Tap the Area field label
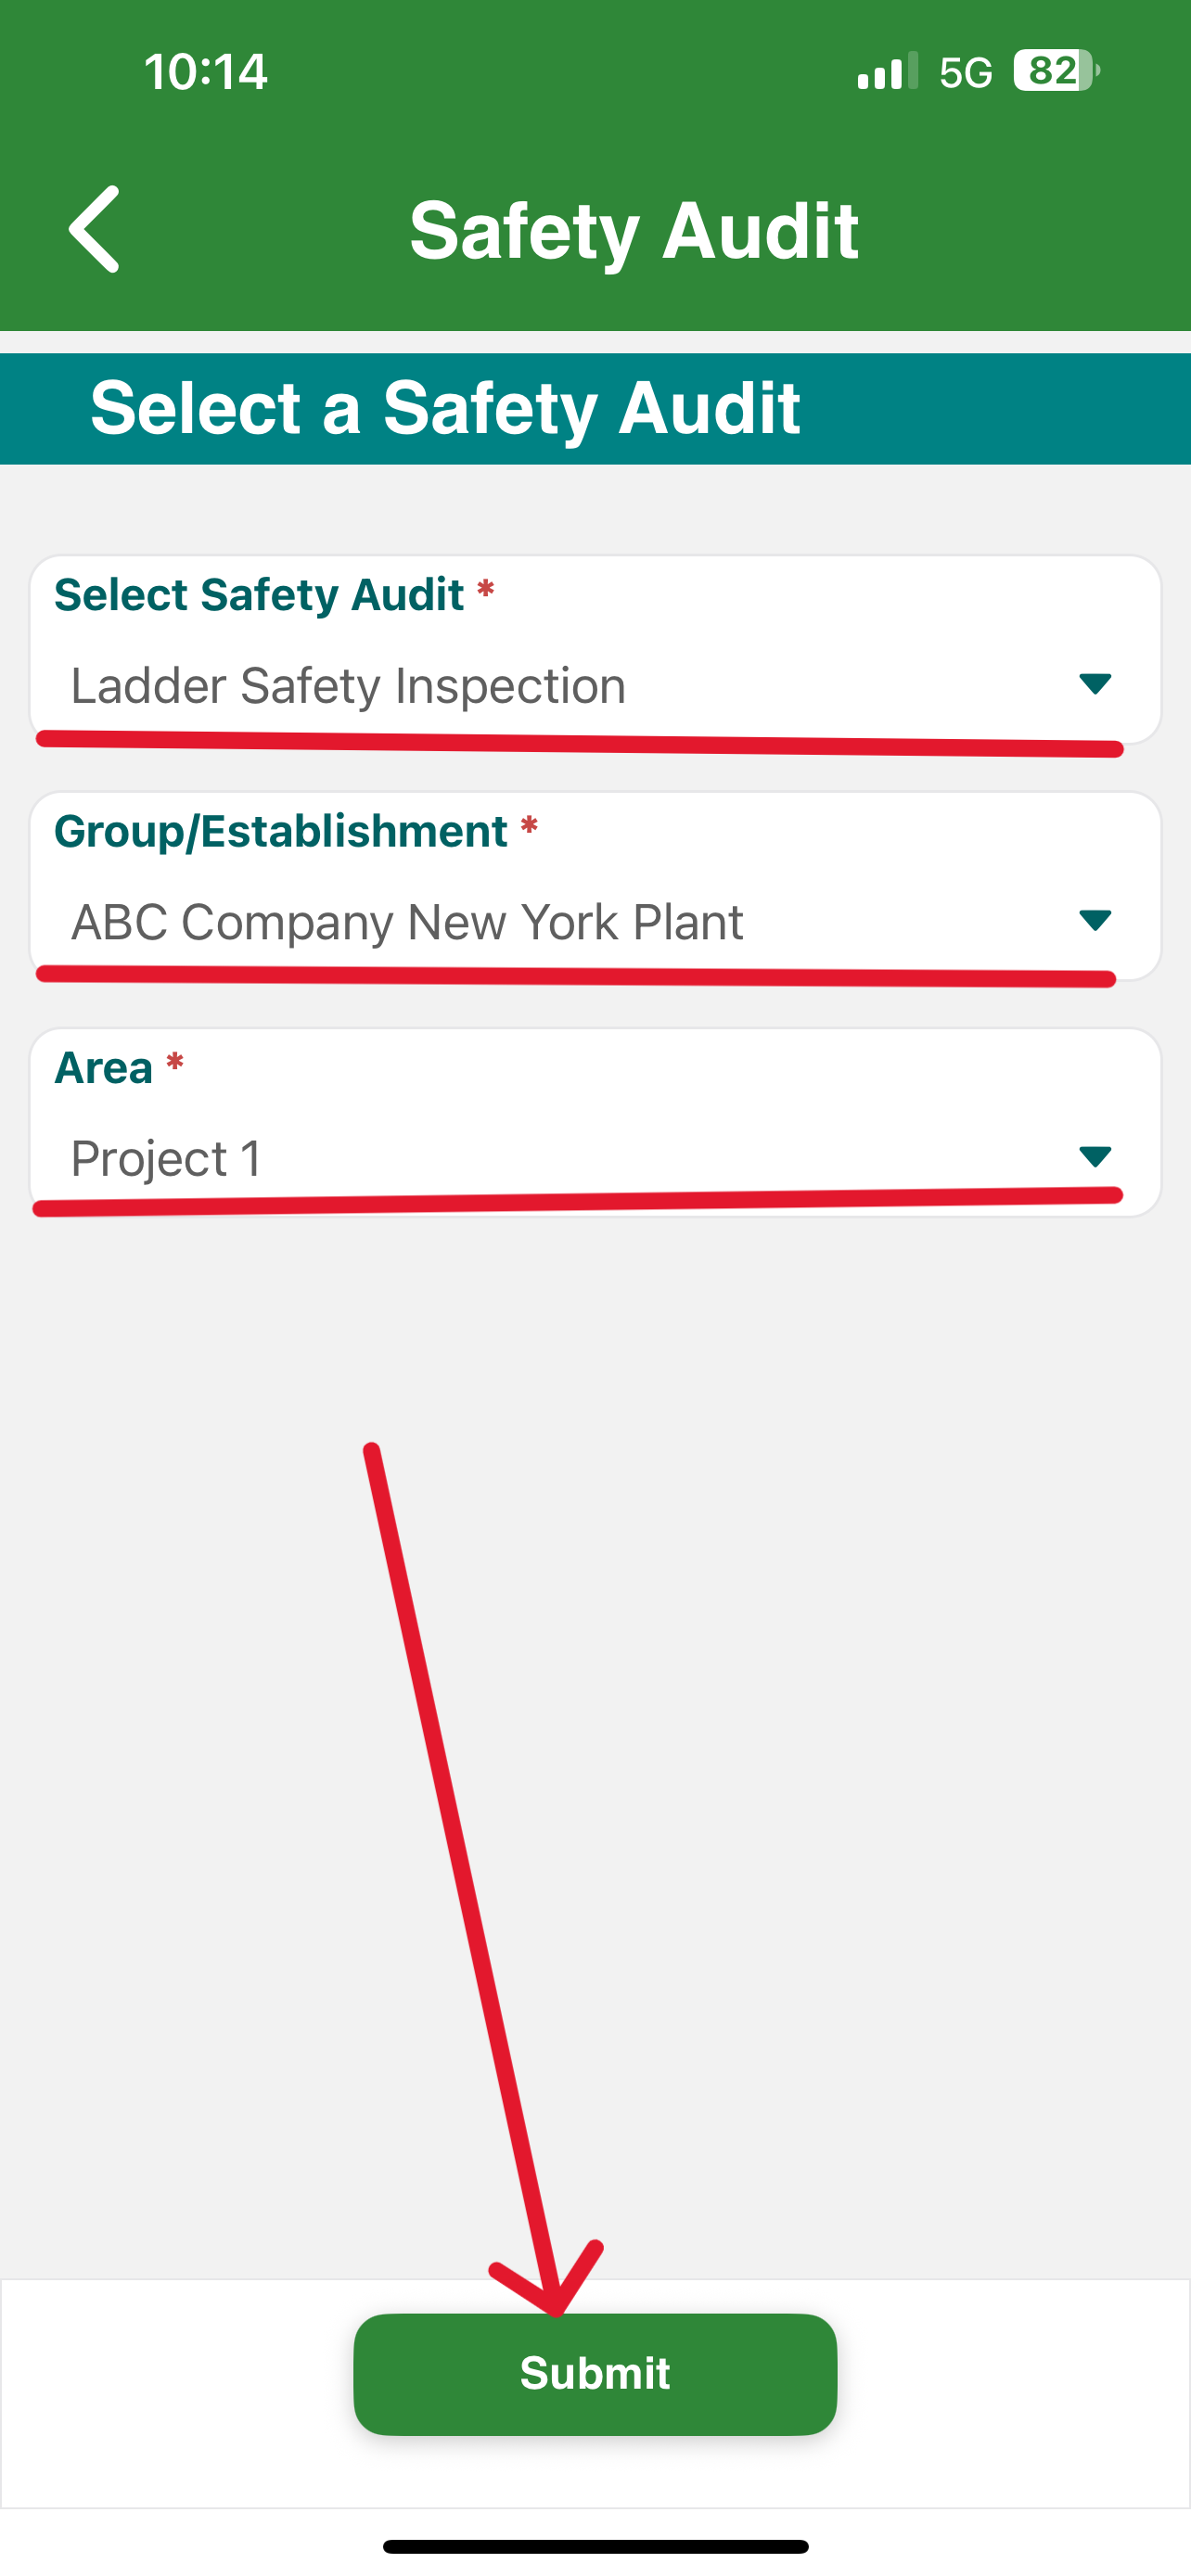 tap(103, 1068)
